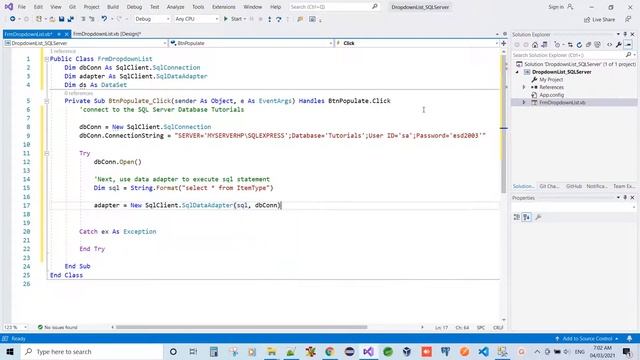640x360 pixels.
Task: Collapse the BtnPopulate_Click sub outline
Action: 47,101
